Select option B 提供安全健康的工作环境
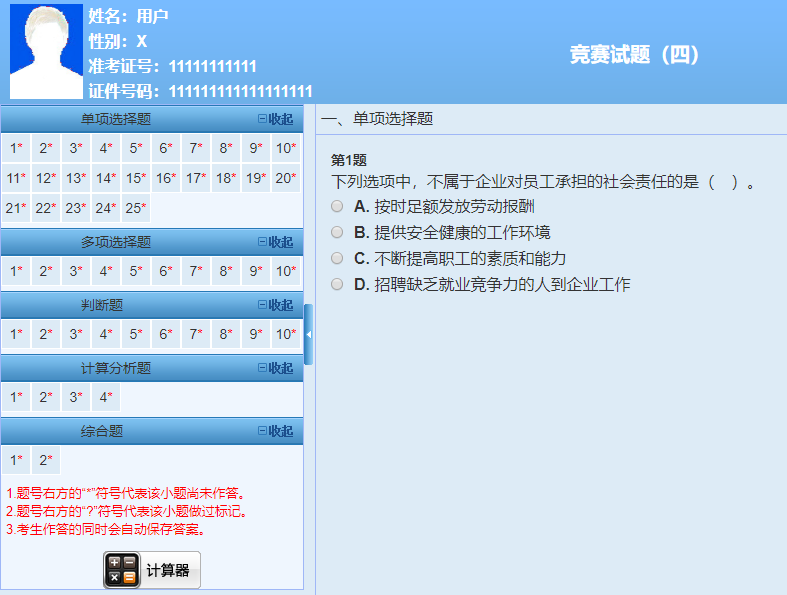The width and height of the screenshot is (787, 595). tap(337, 232)
